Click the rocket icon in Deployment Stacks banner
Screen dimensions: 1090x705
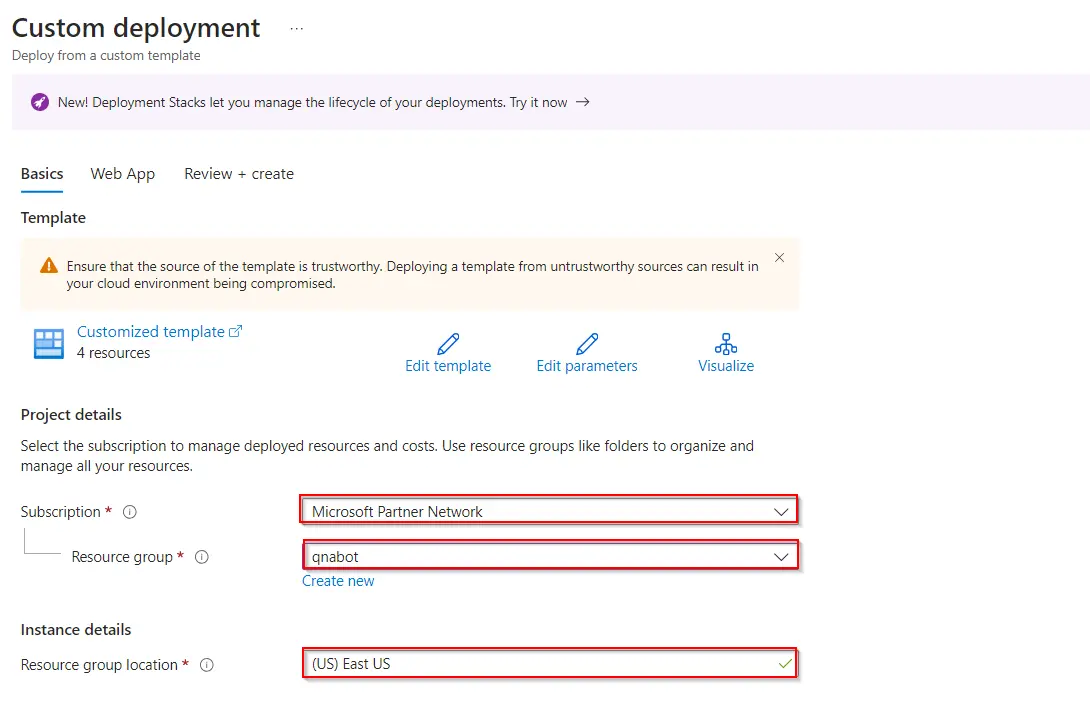[x=40, y=102]
